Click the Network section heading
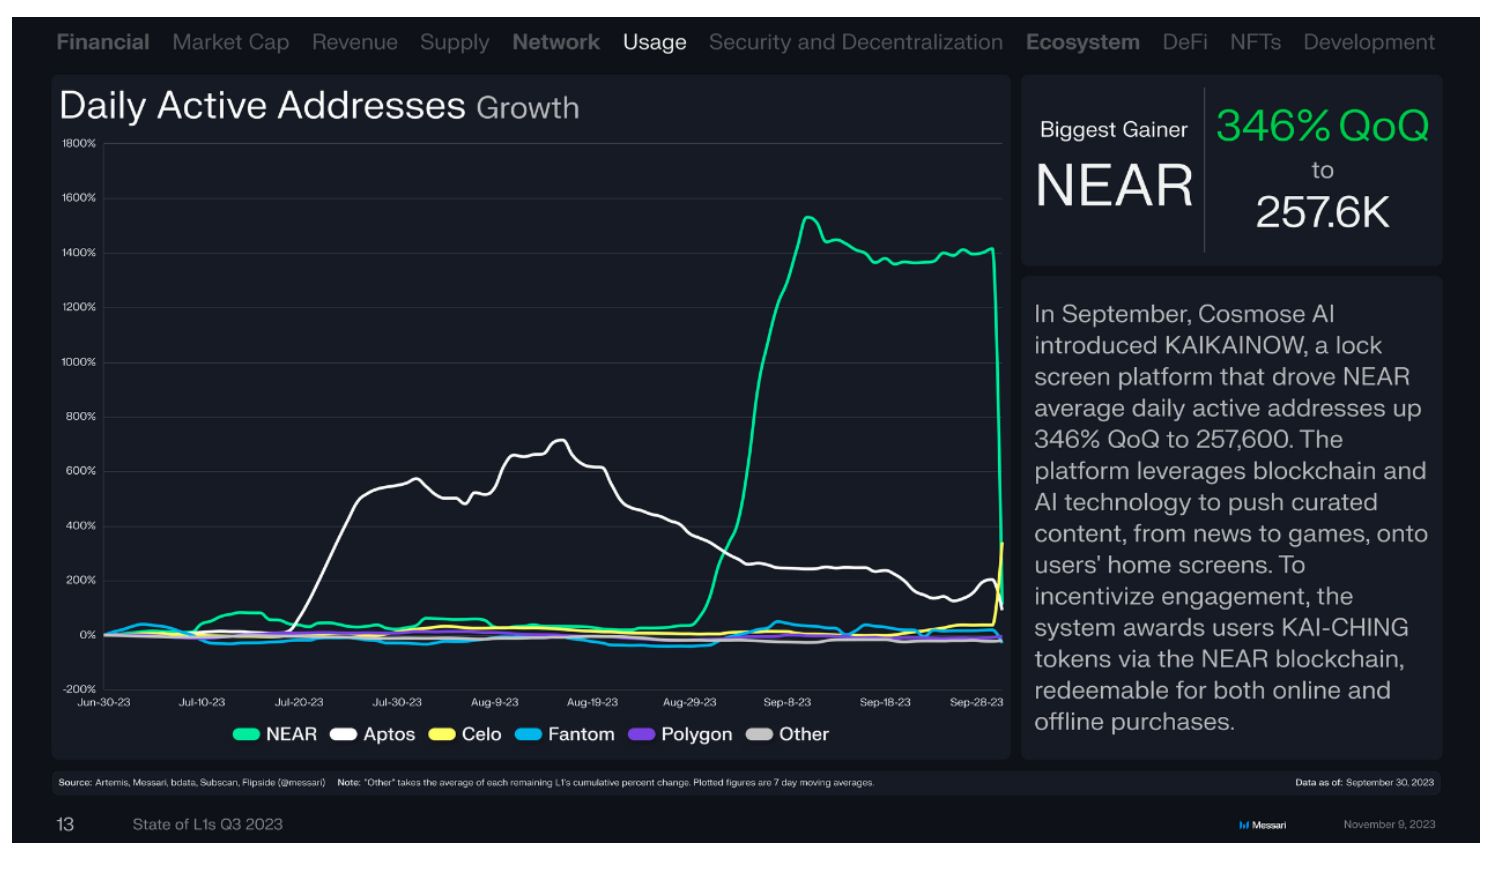 pos(556,42)
